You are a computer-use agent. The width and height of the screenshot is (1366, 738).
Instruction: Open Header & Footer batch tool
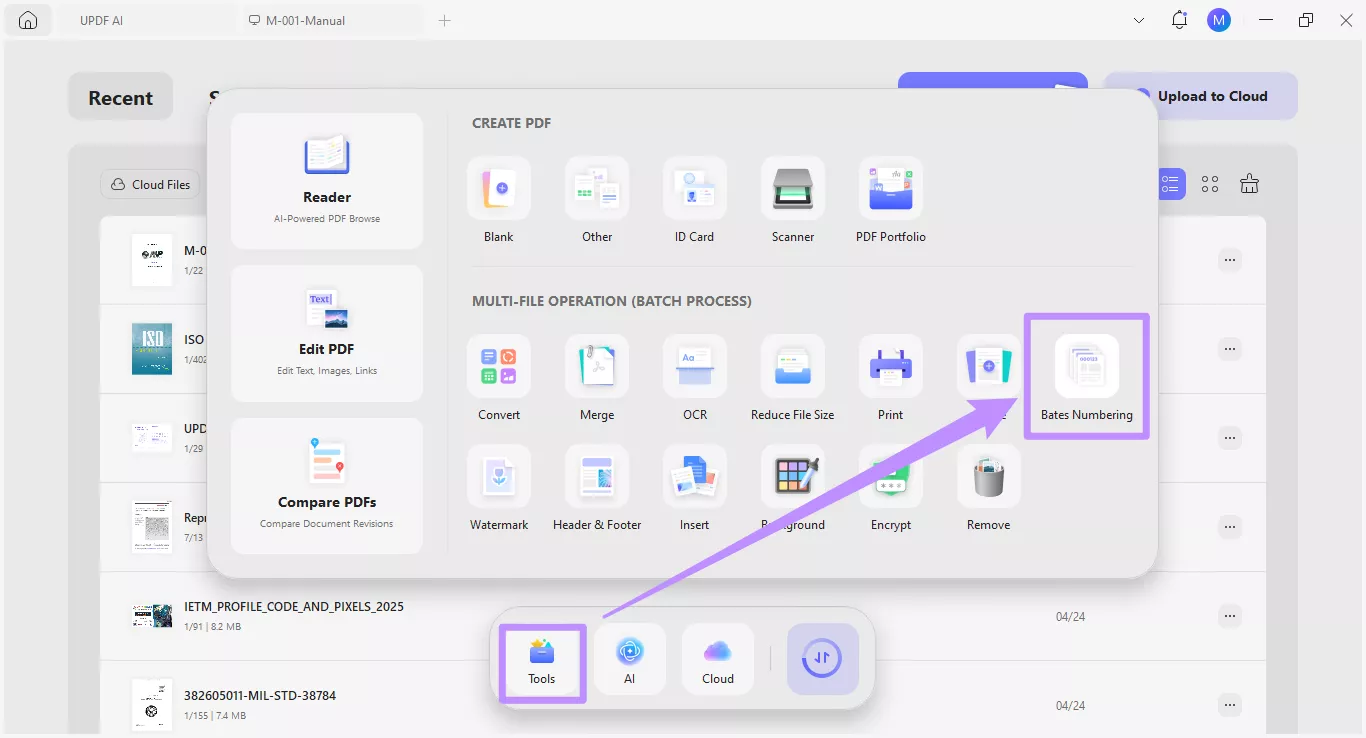[597, 488]
